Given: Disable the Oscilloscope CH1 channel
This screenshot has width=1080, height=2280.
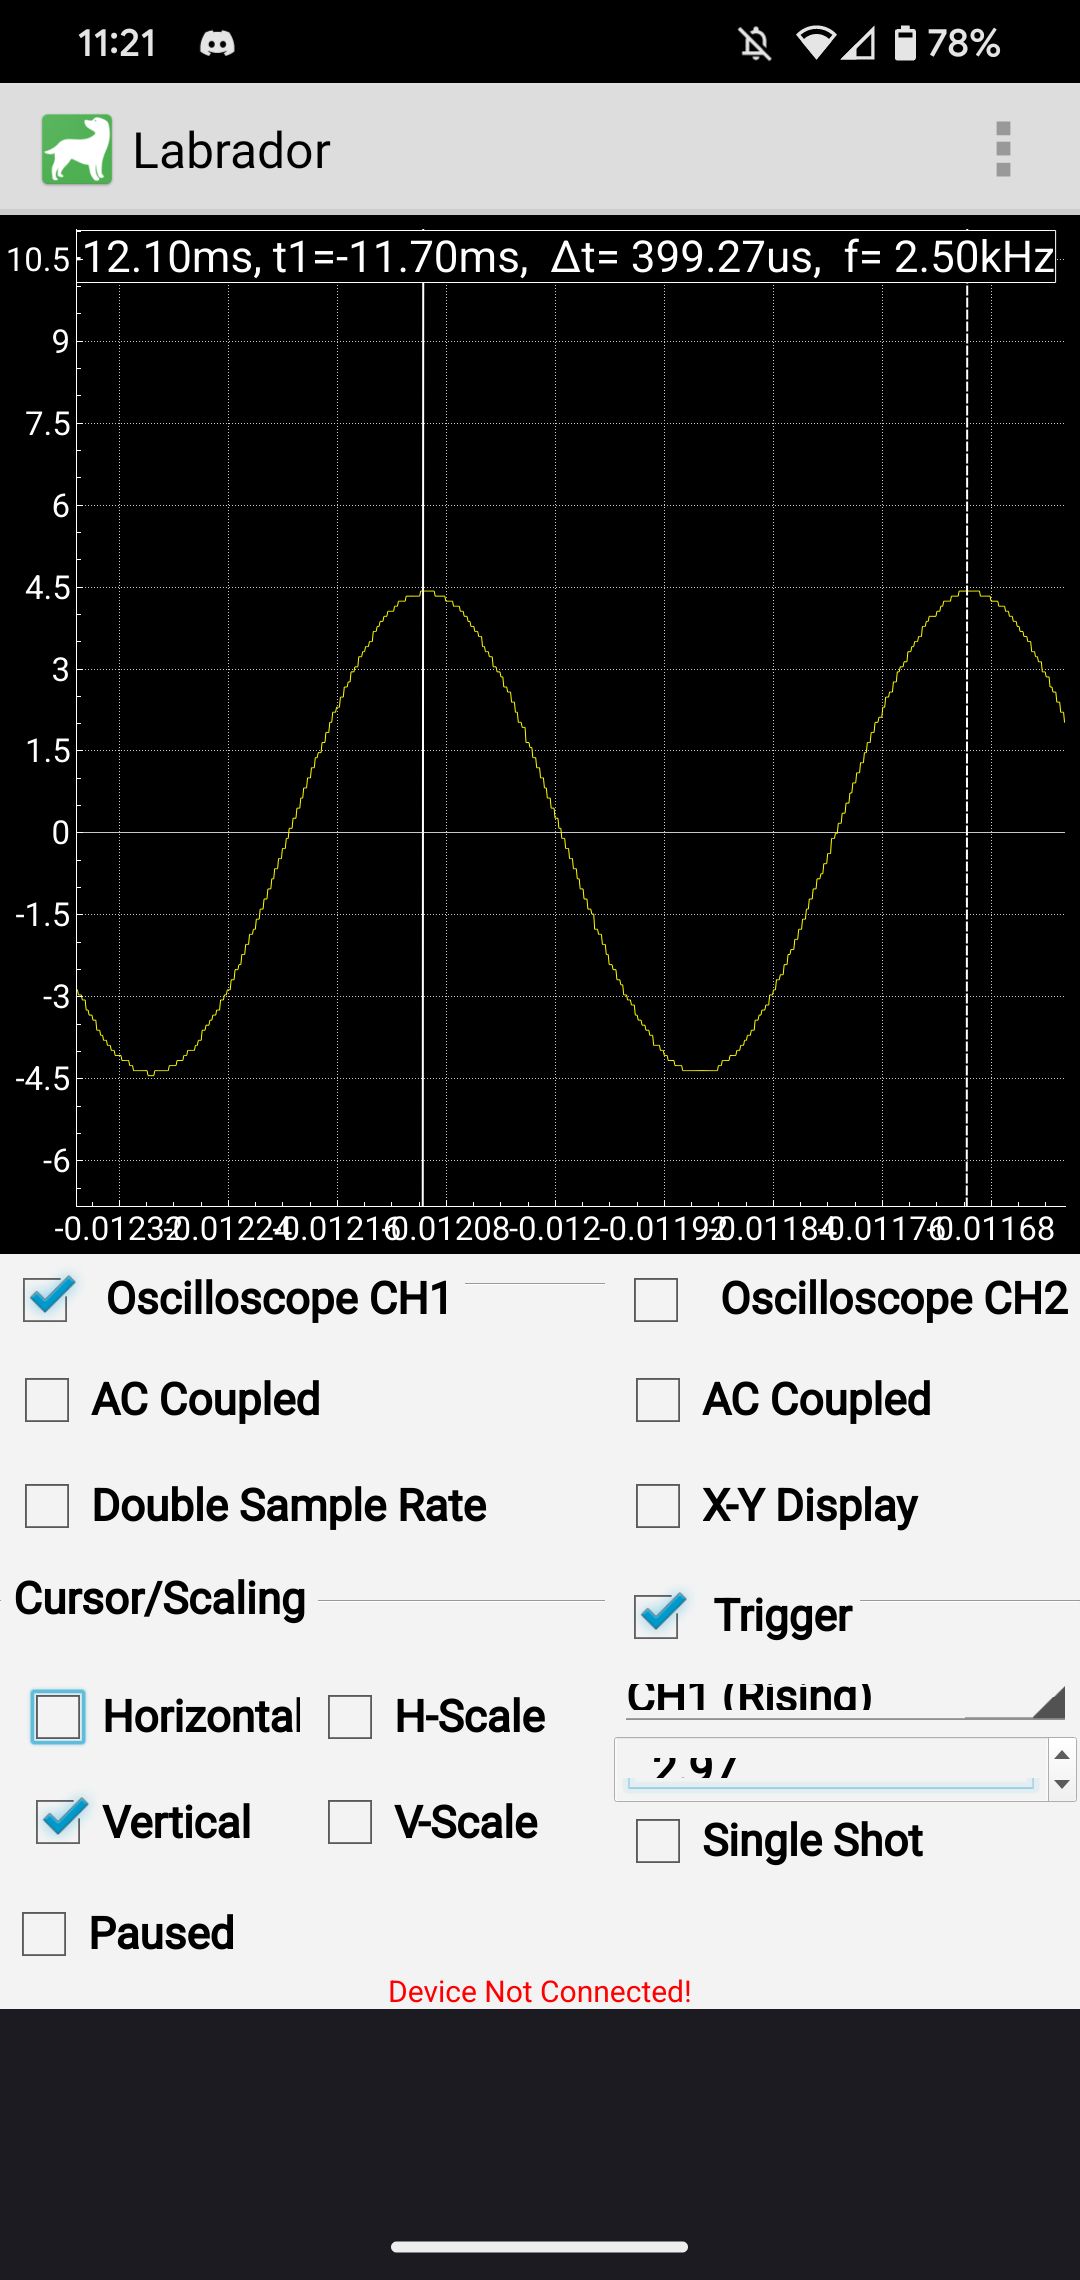Looking at the screenshot, I should (44, 1297).
